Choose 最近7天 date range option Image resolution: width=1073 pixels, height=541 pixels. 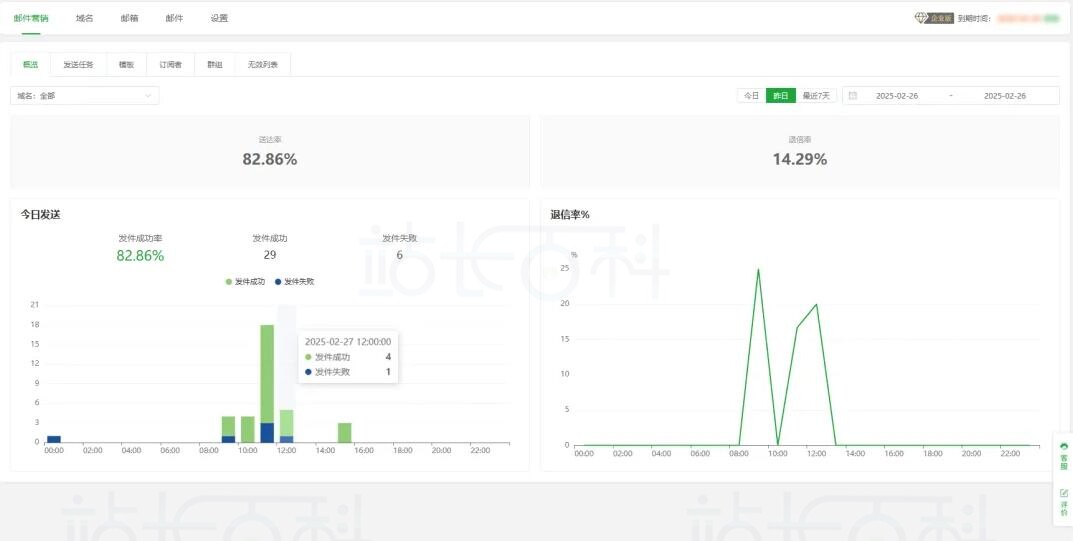click(x=816, y=96)
